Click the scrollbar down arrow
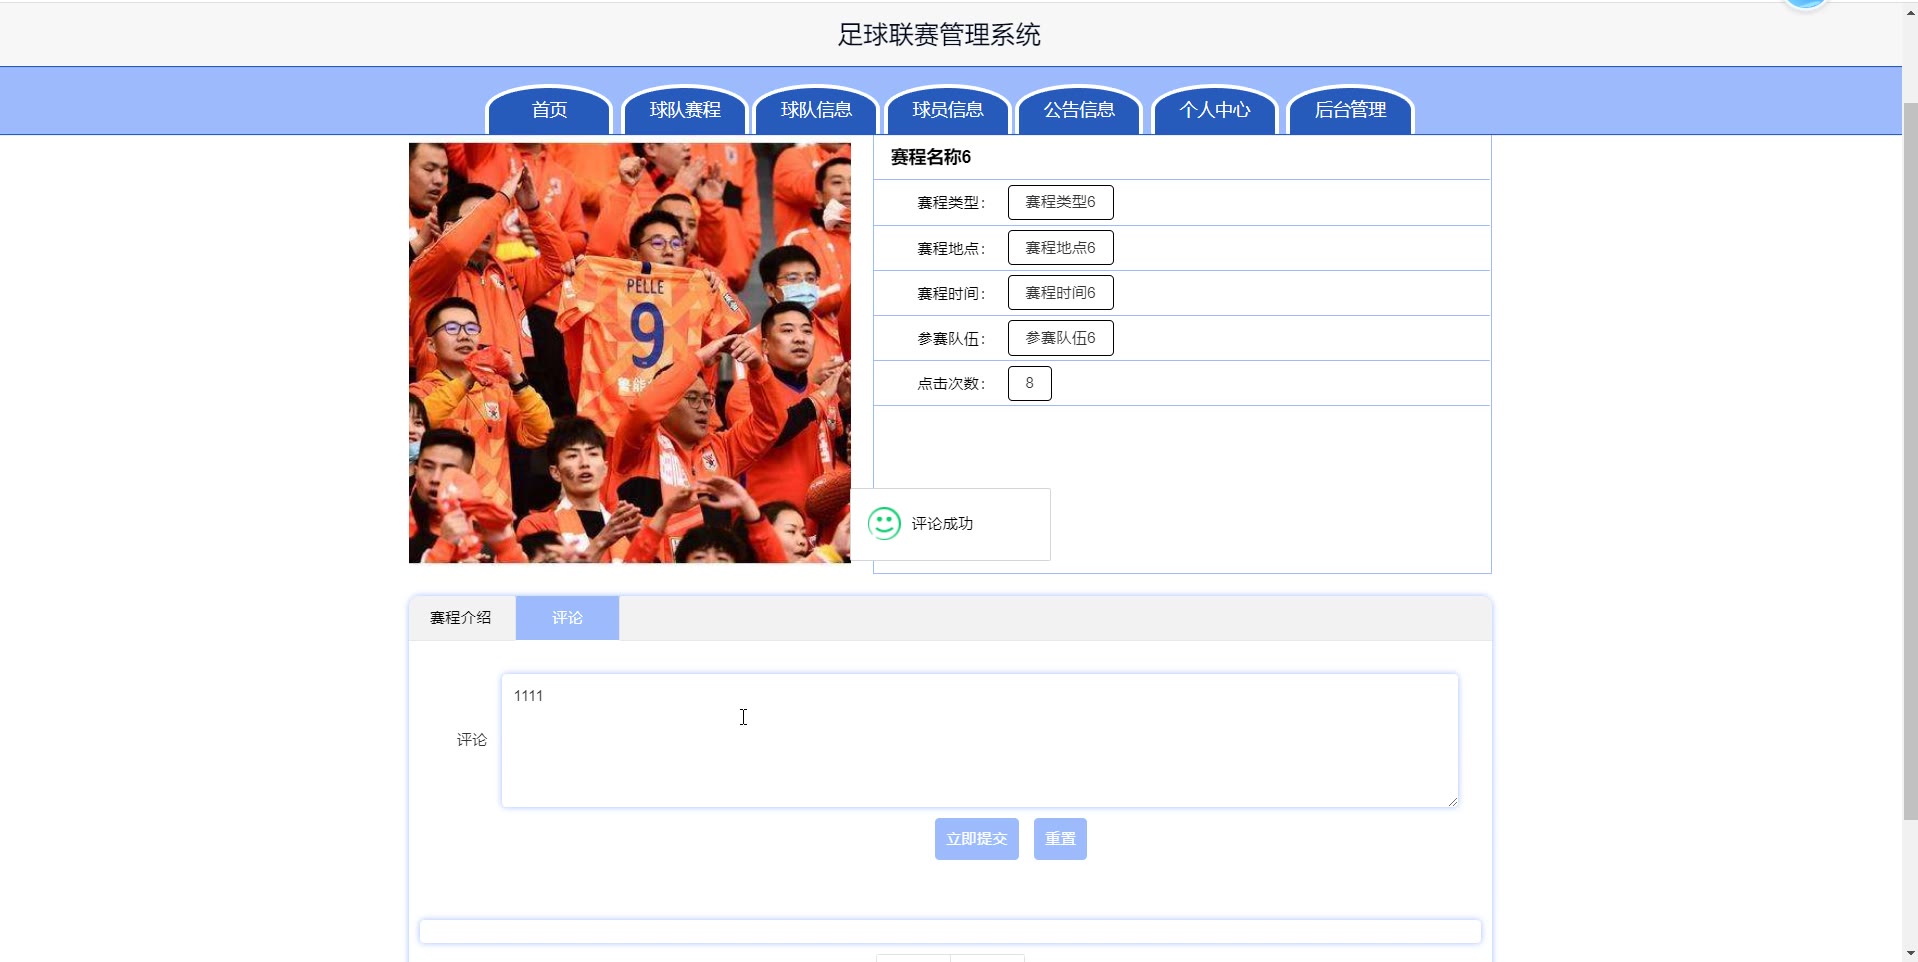The image size is (1918, 962). [x=1910, y=953]
